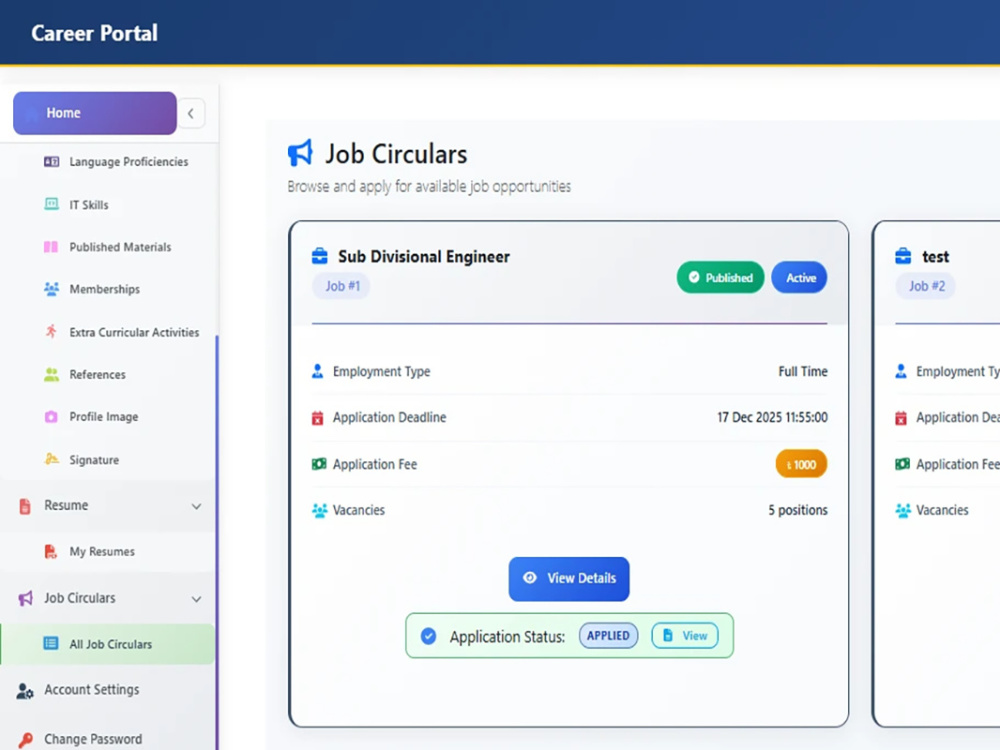The width and height of the screenshot is (1000, 750).
Task: Click the Vacancies people icon in Job #1
Action: coord(319,510)
